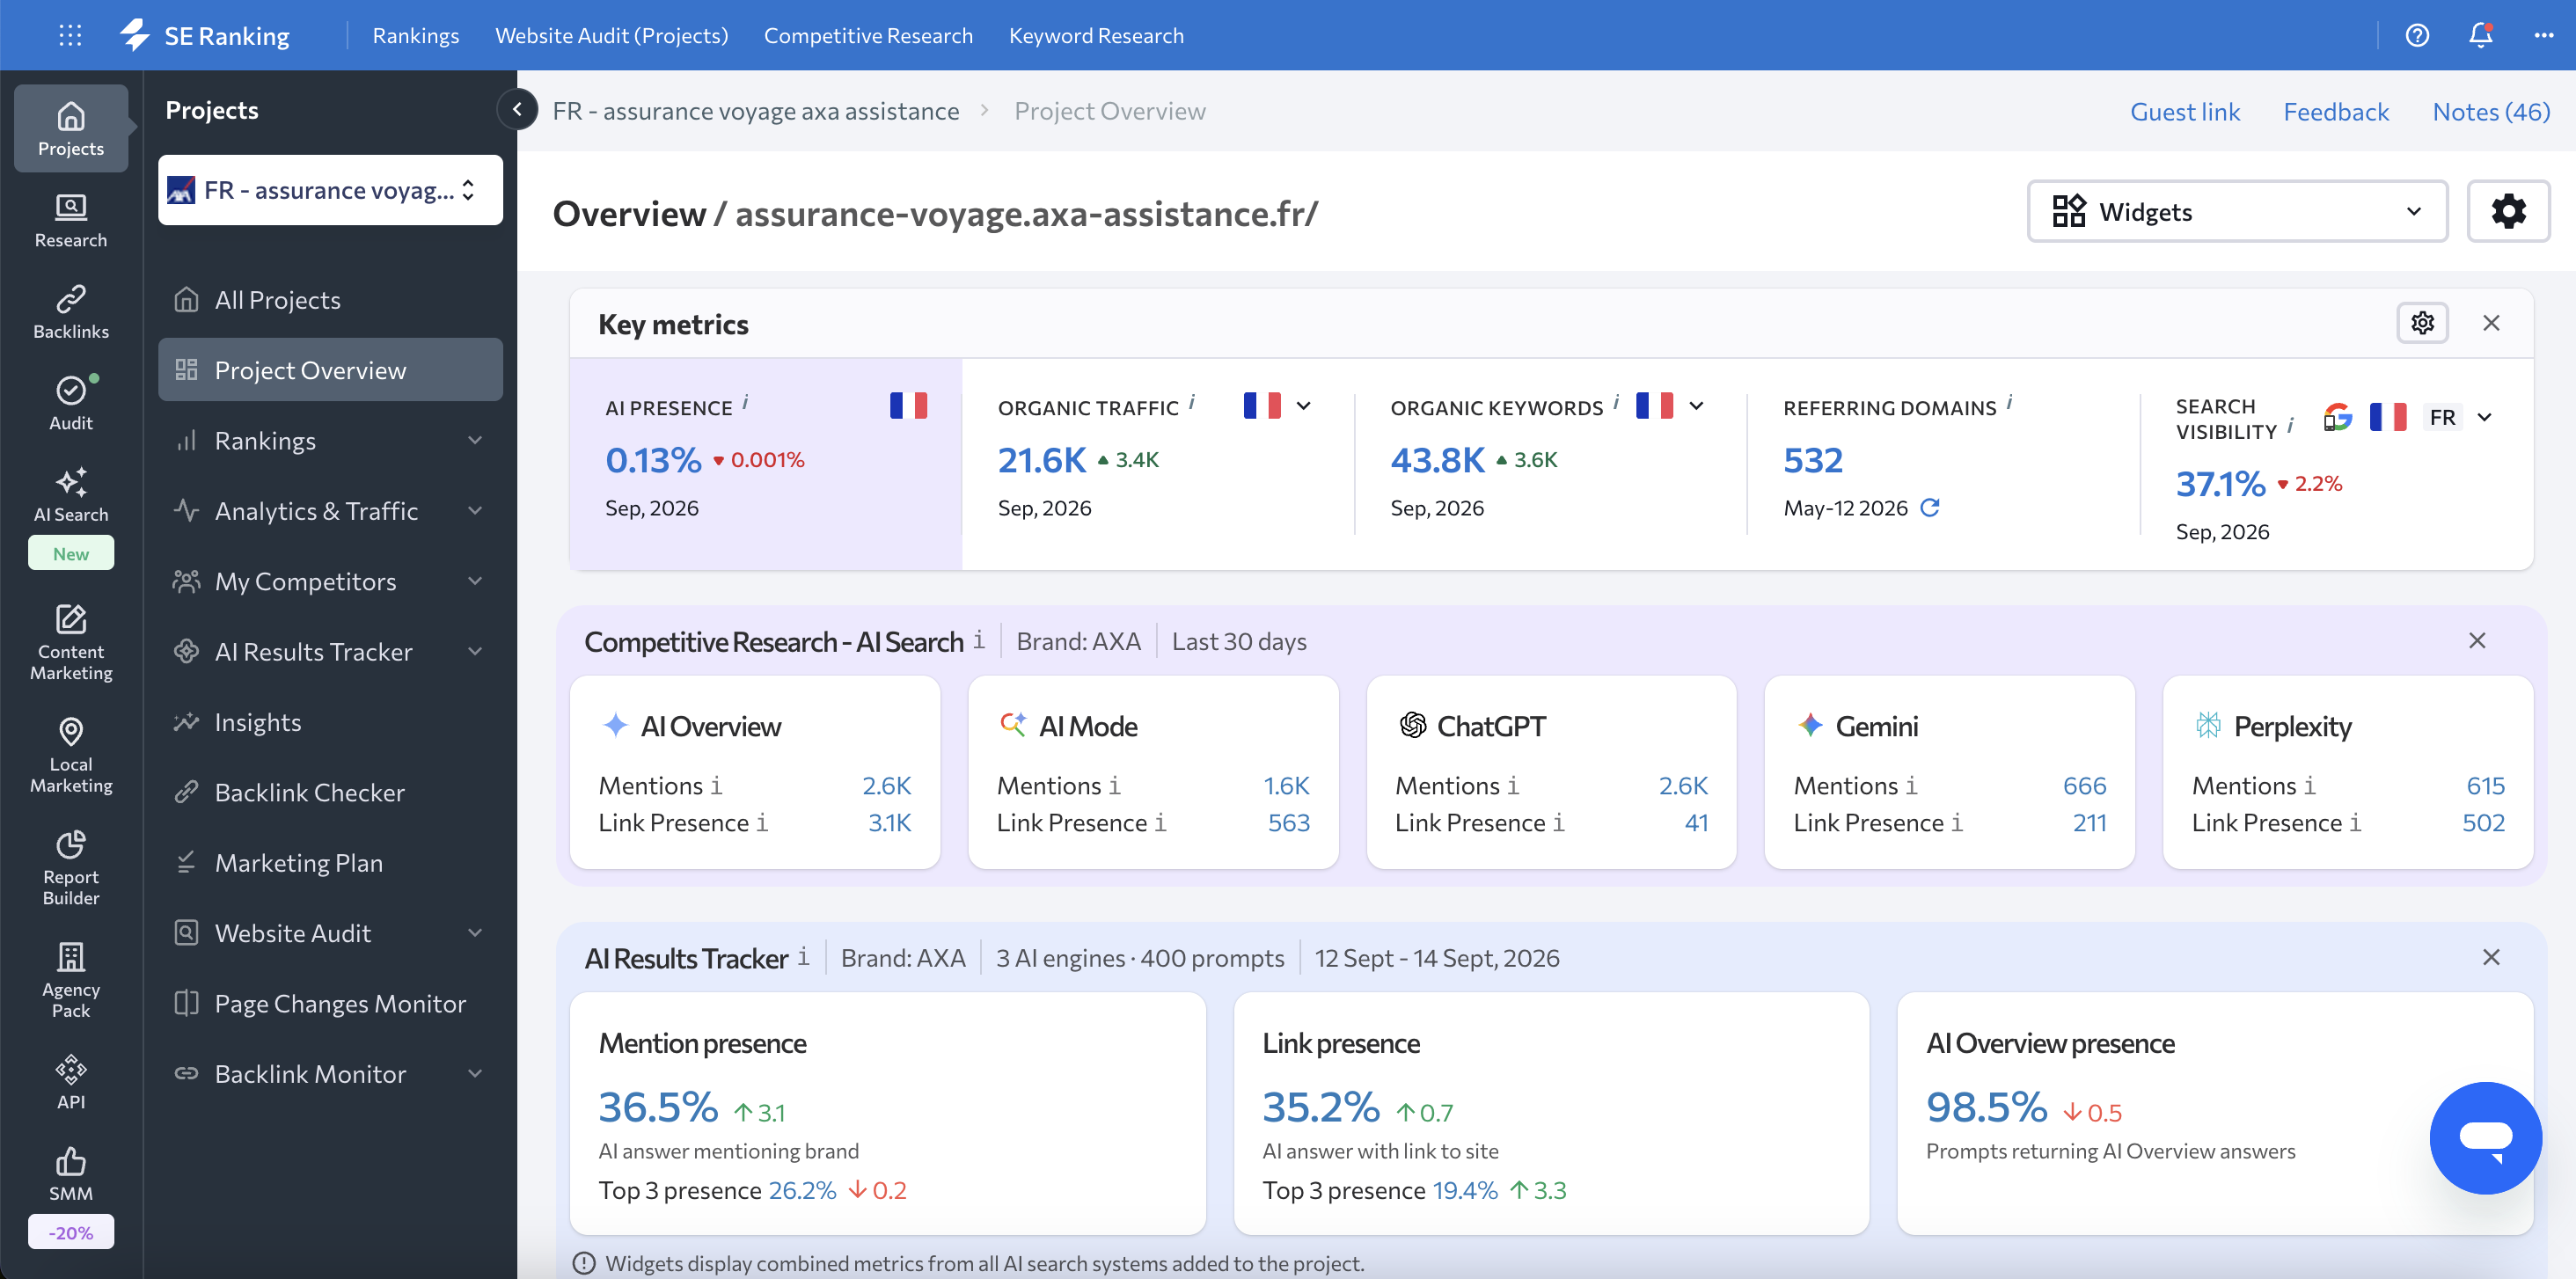Click project breadcrumb FR - assurance voyage axa assistance
The width and height of the screenshot is (2576, 1279).
click(756, 111)
